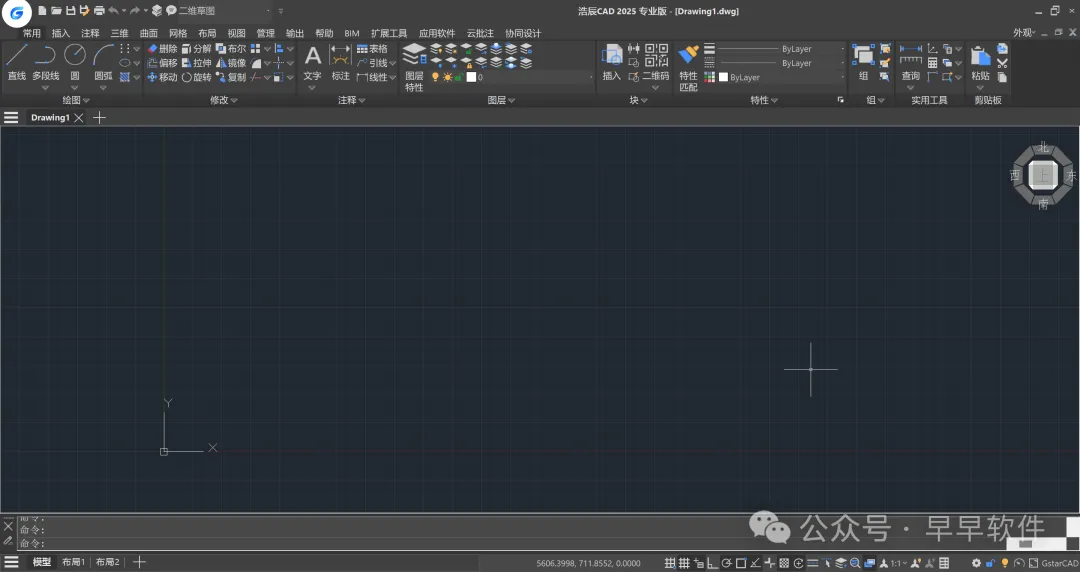Add a new layout with plus button
This screenshot has width=1080, height=572.
pos(139,562)
